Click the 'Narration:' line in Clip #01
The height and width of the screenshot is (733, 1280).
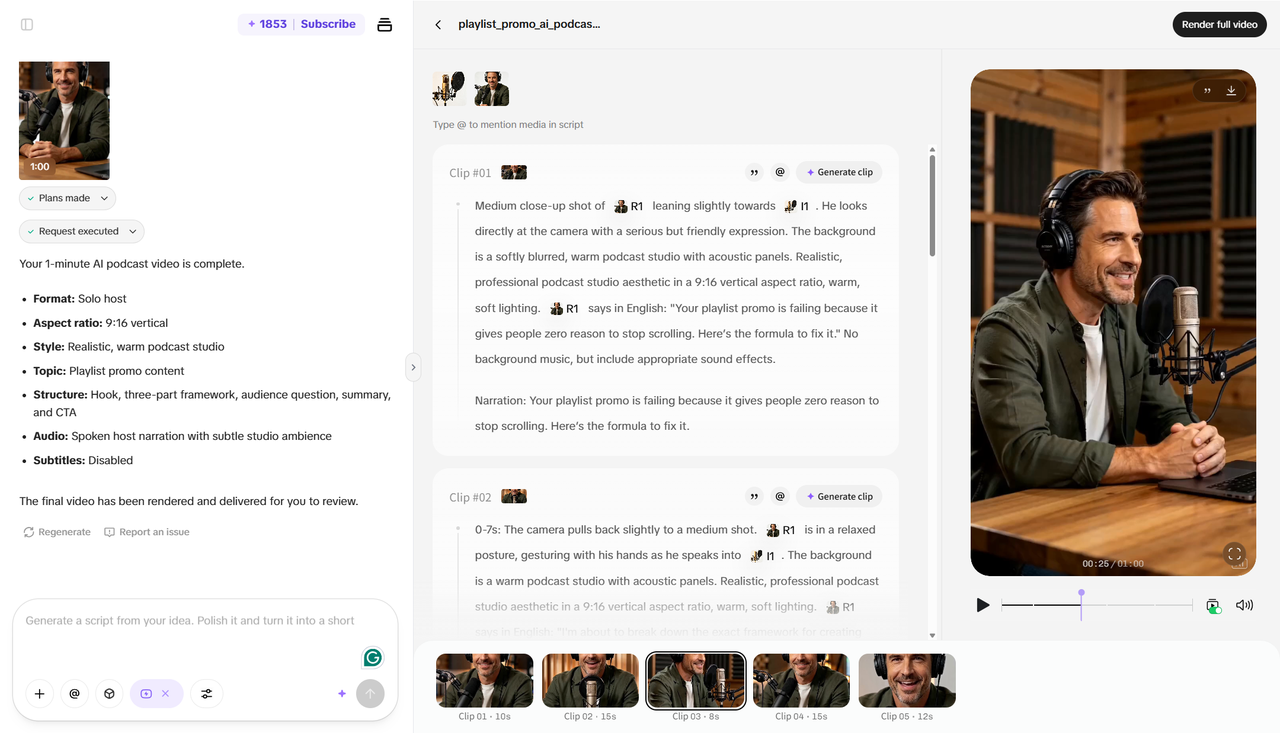677,413
